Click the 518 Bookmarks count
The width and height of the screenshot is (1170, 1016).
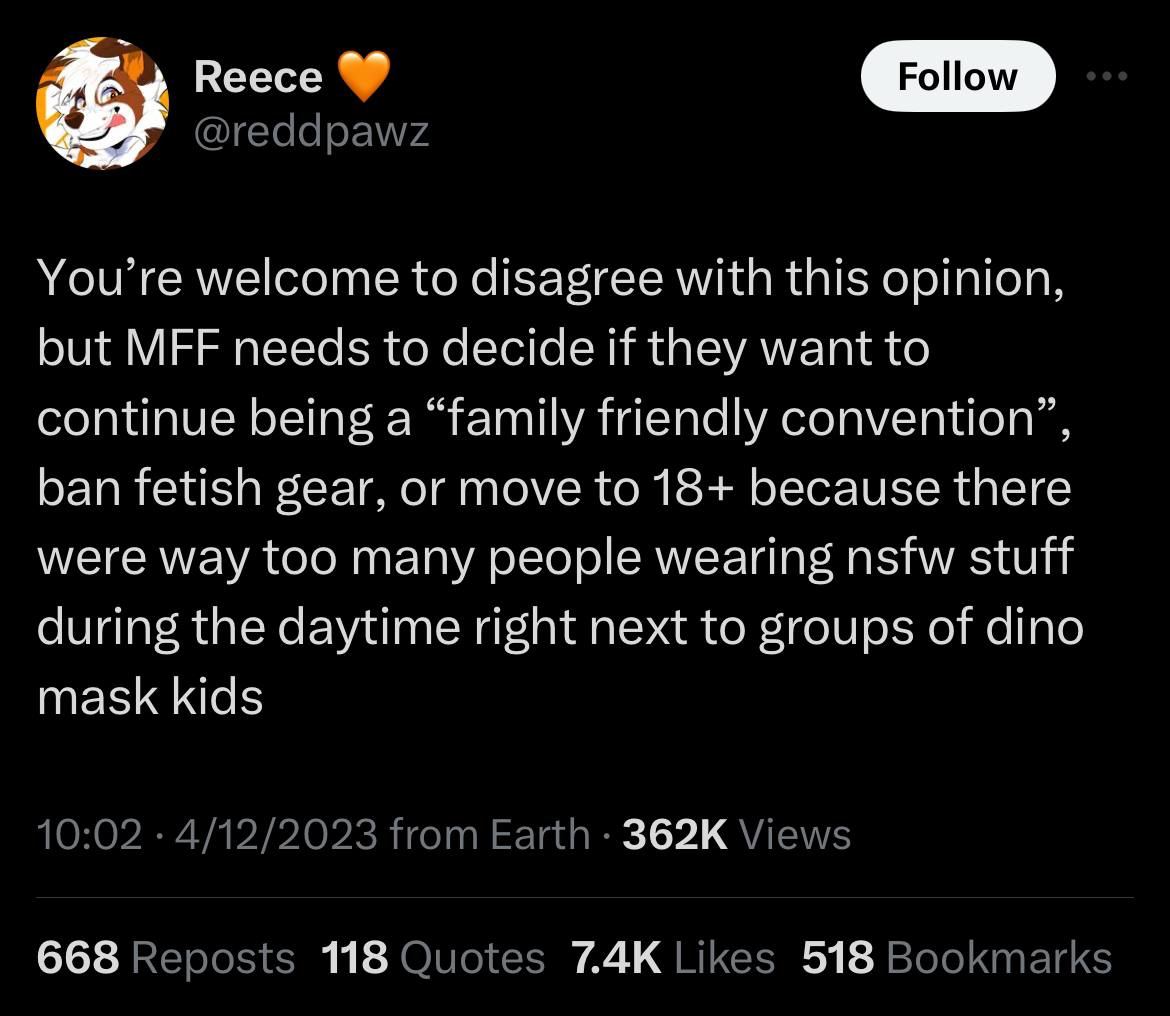(956, 957)
